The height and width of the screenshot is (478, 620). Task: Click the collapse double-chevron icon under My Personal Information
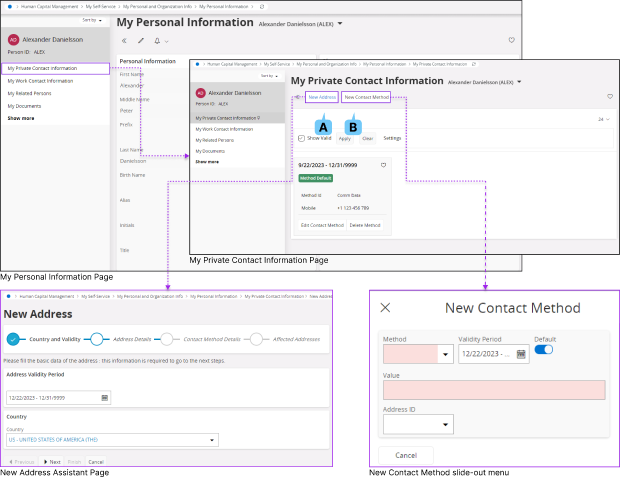[124, 41]
